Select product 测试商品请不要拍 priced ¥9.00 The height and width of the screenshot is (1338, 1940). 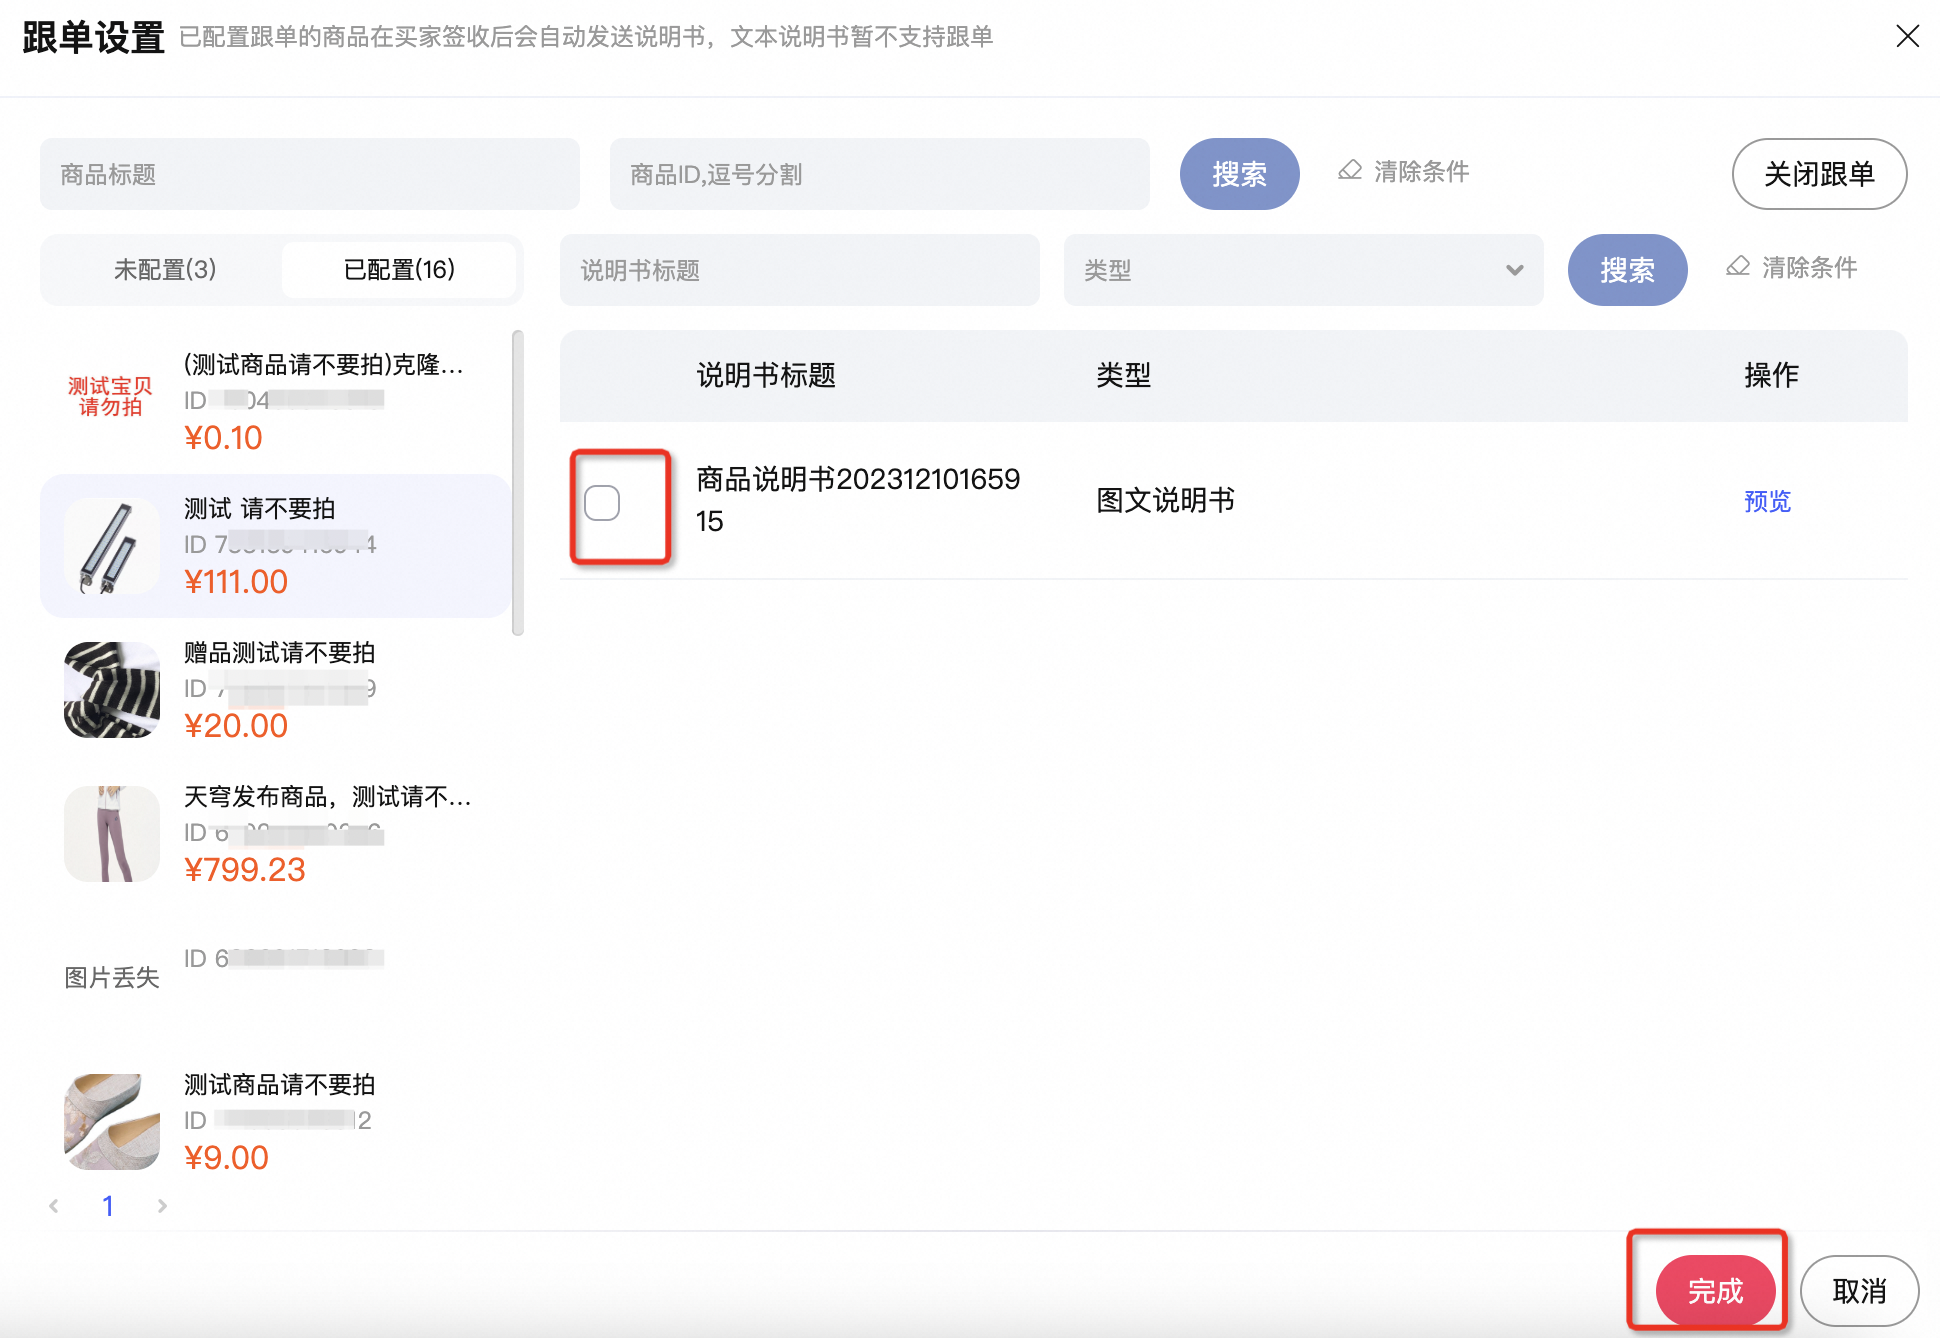[x=276, y=1122]
